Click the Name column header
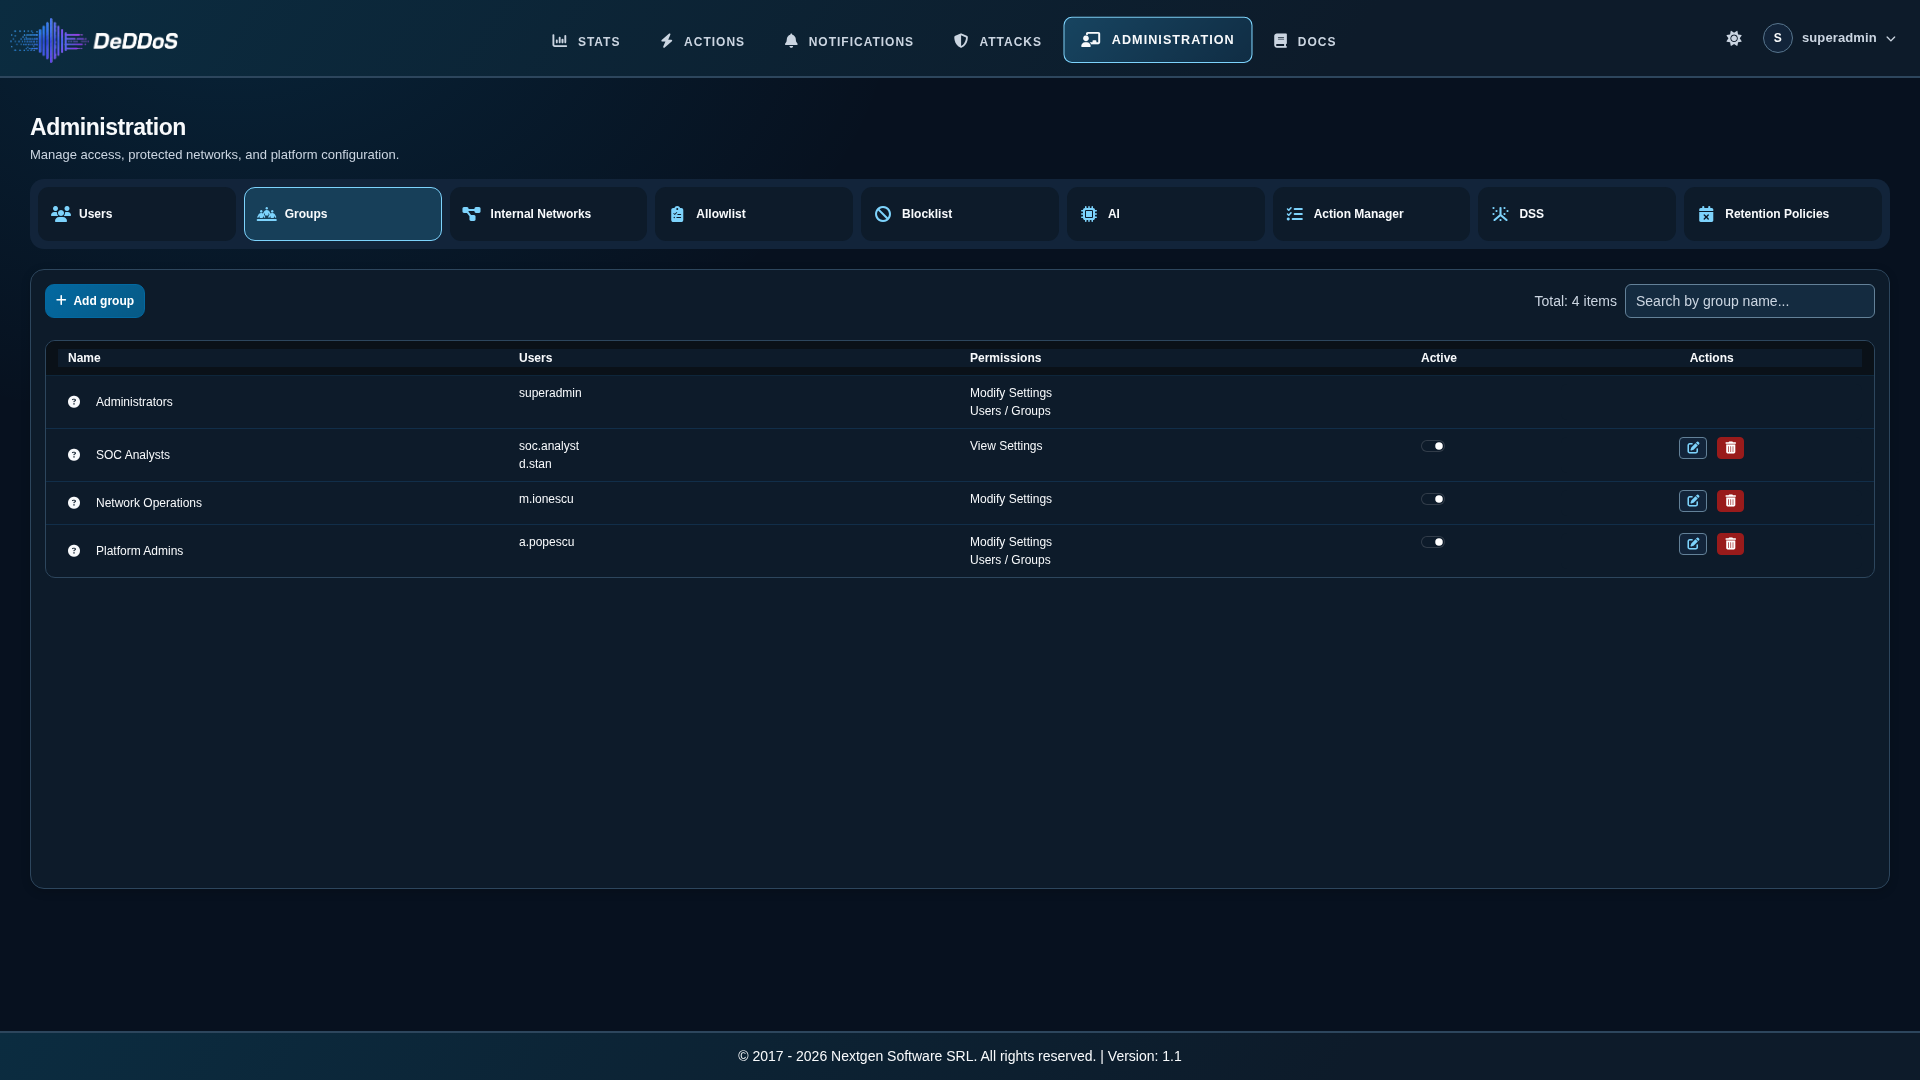 [84, 358]
